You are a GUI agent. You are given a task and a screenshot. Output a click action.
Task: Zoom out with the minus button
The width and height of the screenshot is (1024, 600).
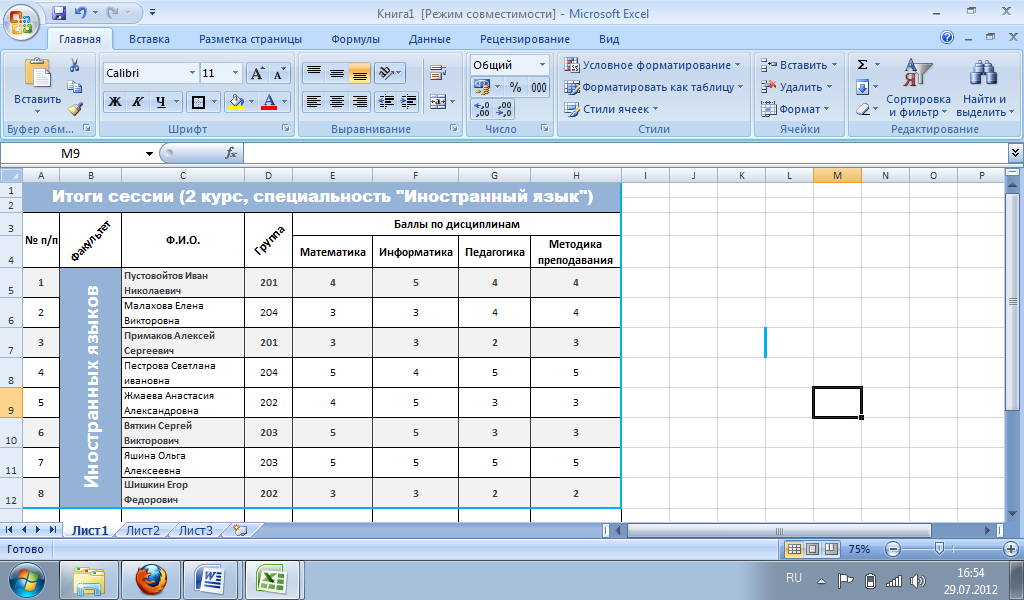coord(894,549)
